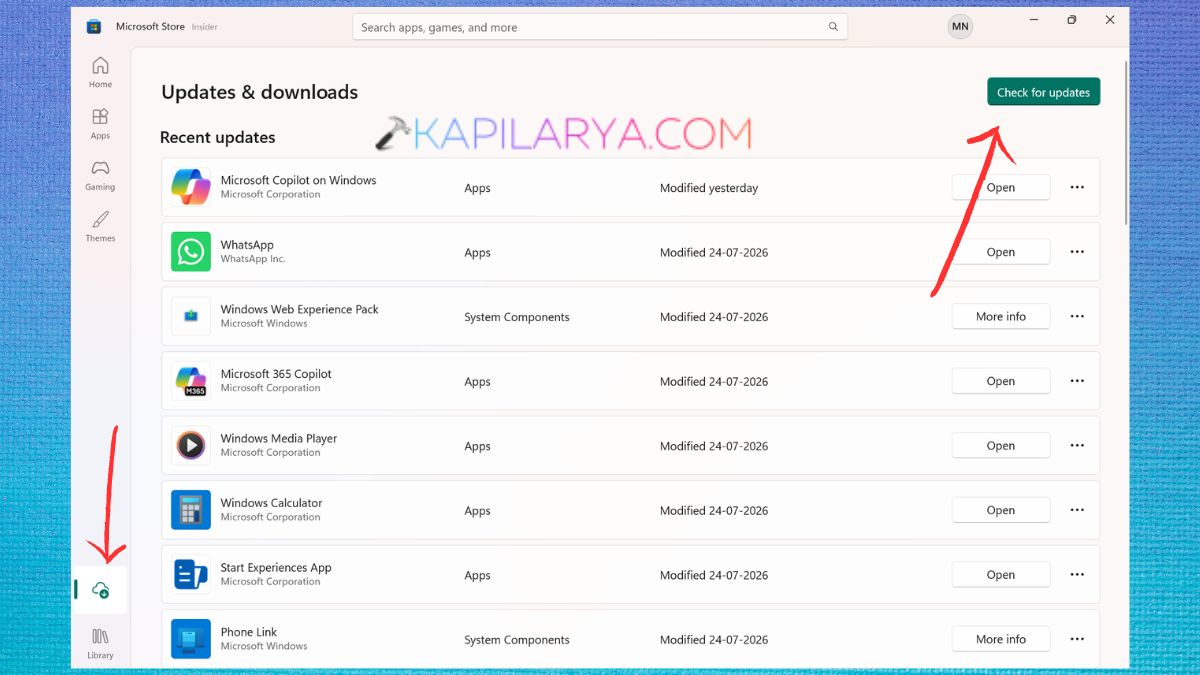Open the Gaming section

[100, 175]
